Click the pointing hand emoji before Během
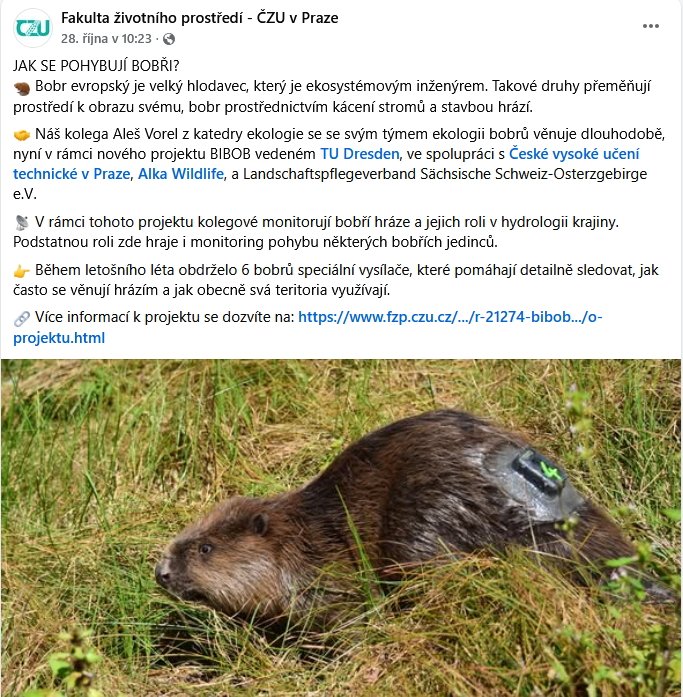The height and width of the screenshot is (697, 683). (21, 271)
